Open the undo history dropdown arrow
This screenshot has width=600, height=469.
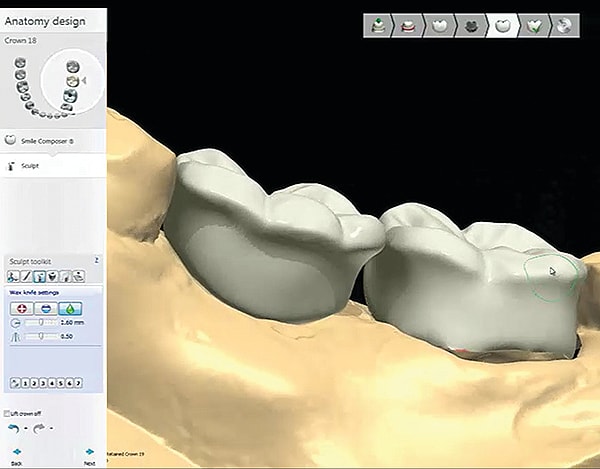(x=26, y=428)
